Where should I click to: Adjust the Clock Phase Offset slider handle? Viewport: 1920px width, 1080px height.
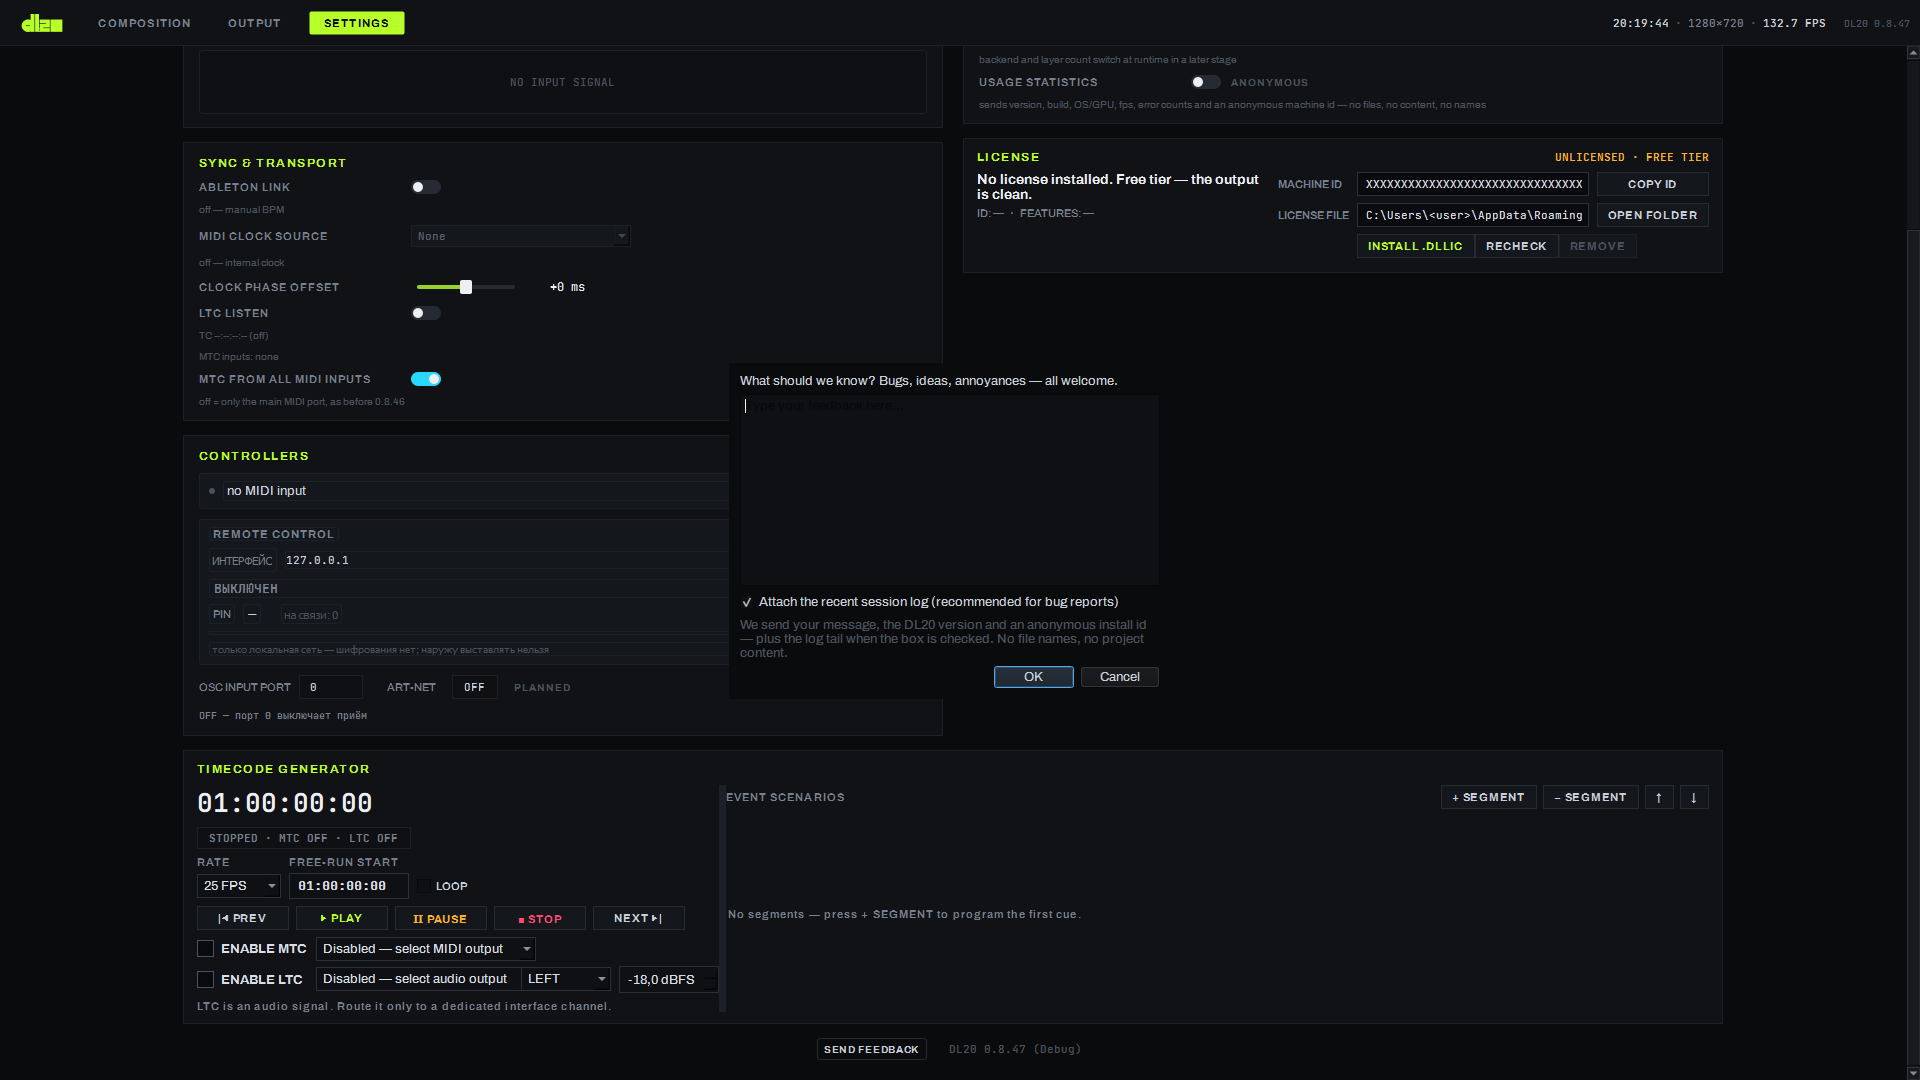(x=466, y=287)
